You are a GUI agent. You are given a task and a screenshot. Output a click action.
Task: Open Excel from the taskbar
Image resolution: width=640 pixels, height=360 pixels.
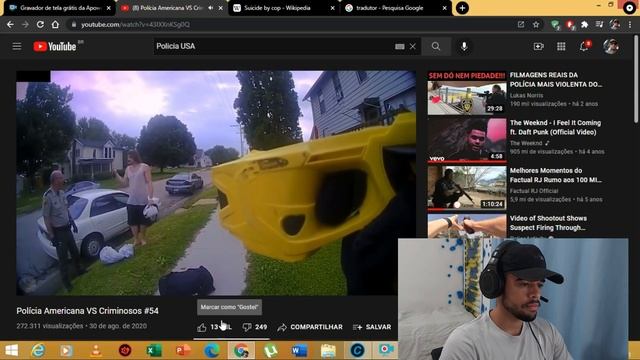pyautogui.click(x=154, y=351)
